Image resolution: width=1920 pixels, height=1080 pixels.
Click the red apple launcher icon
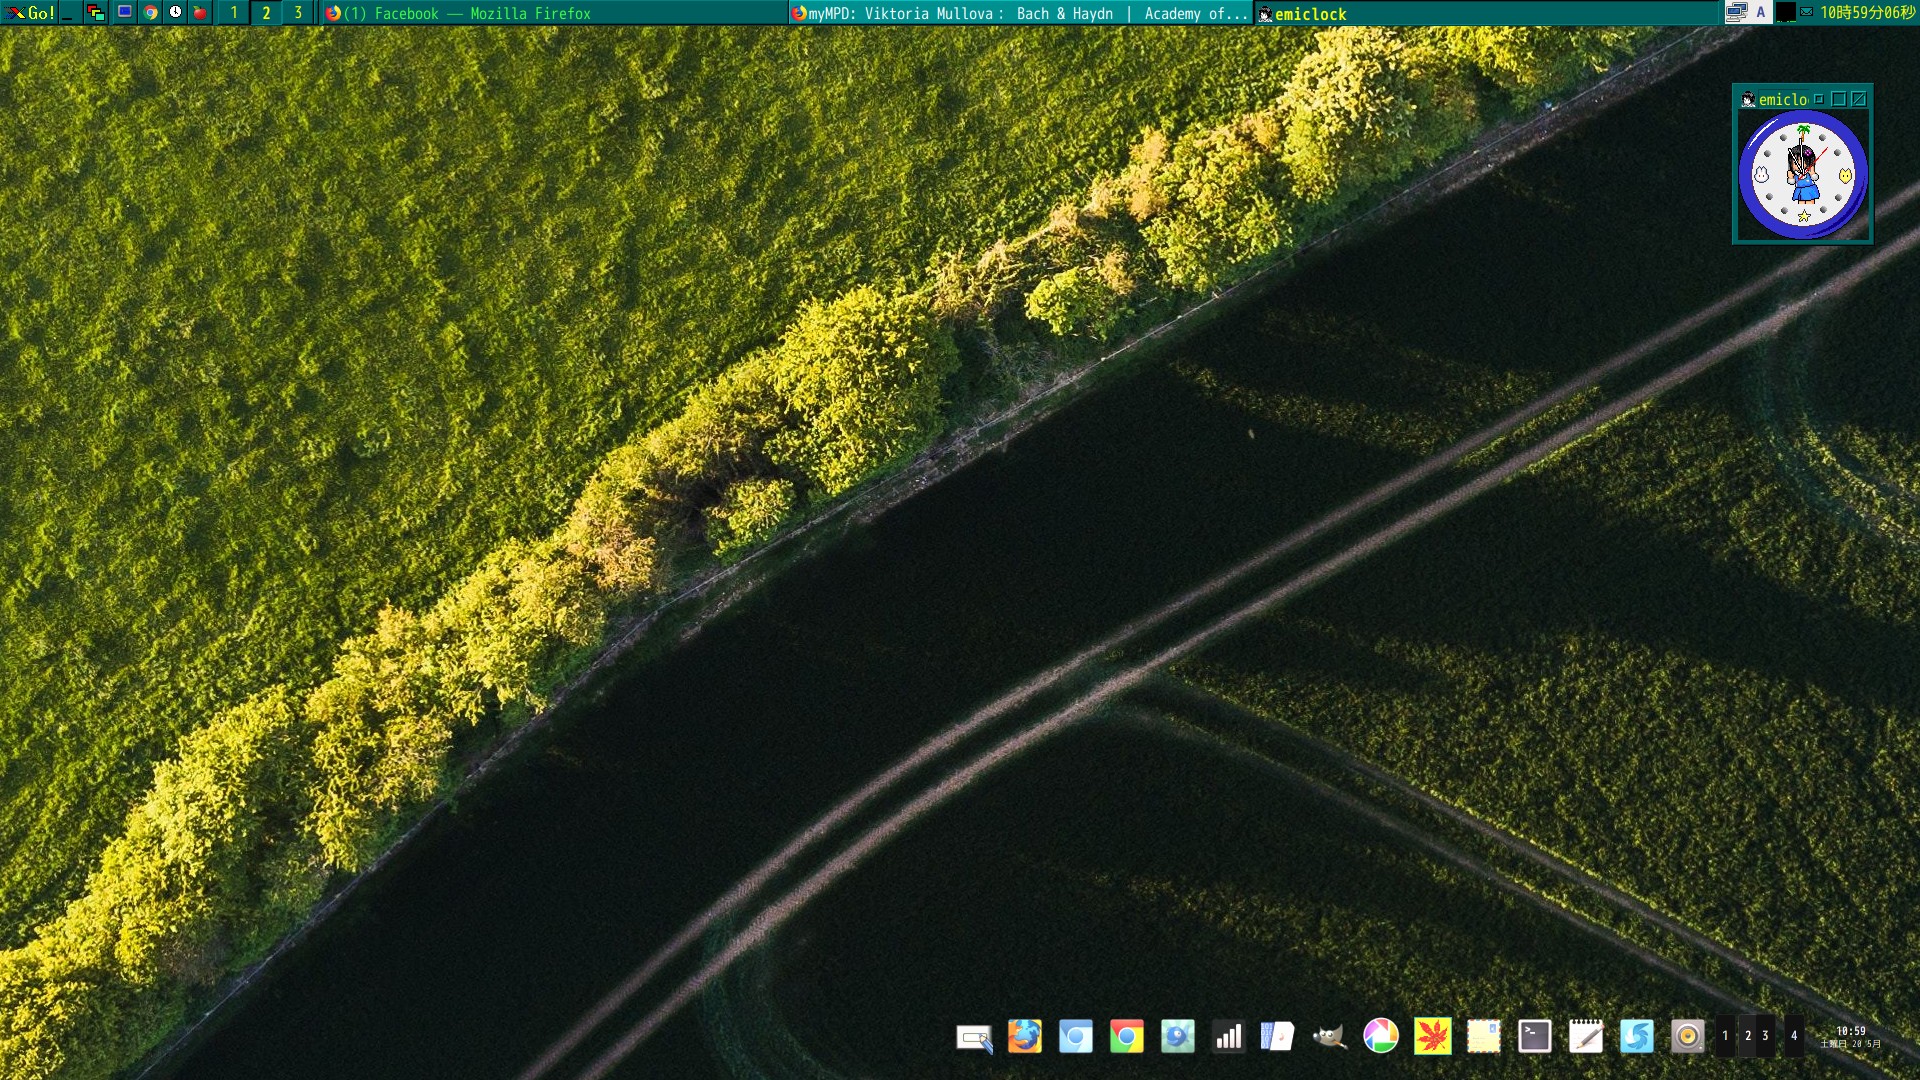click(x=200, y=13)
